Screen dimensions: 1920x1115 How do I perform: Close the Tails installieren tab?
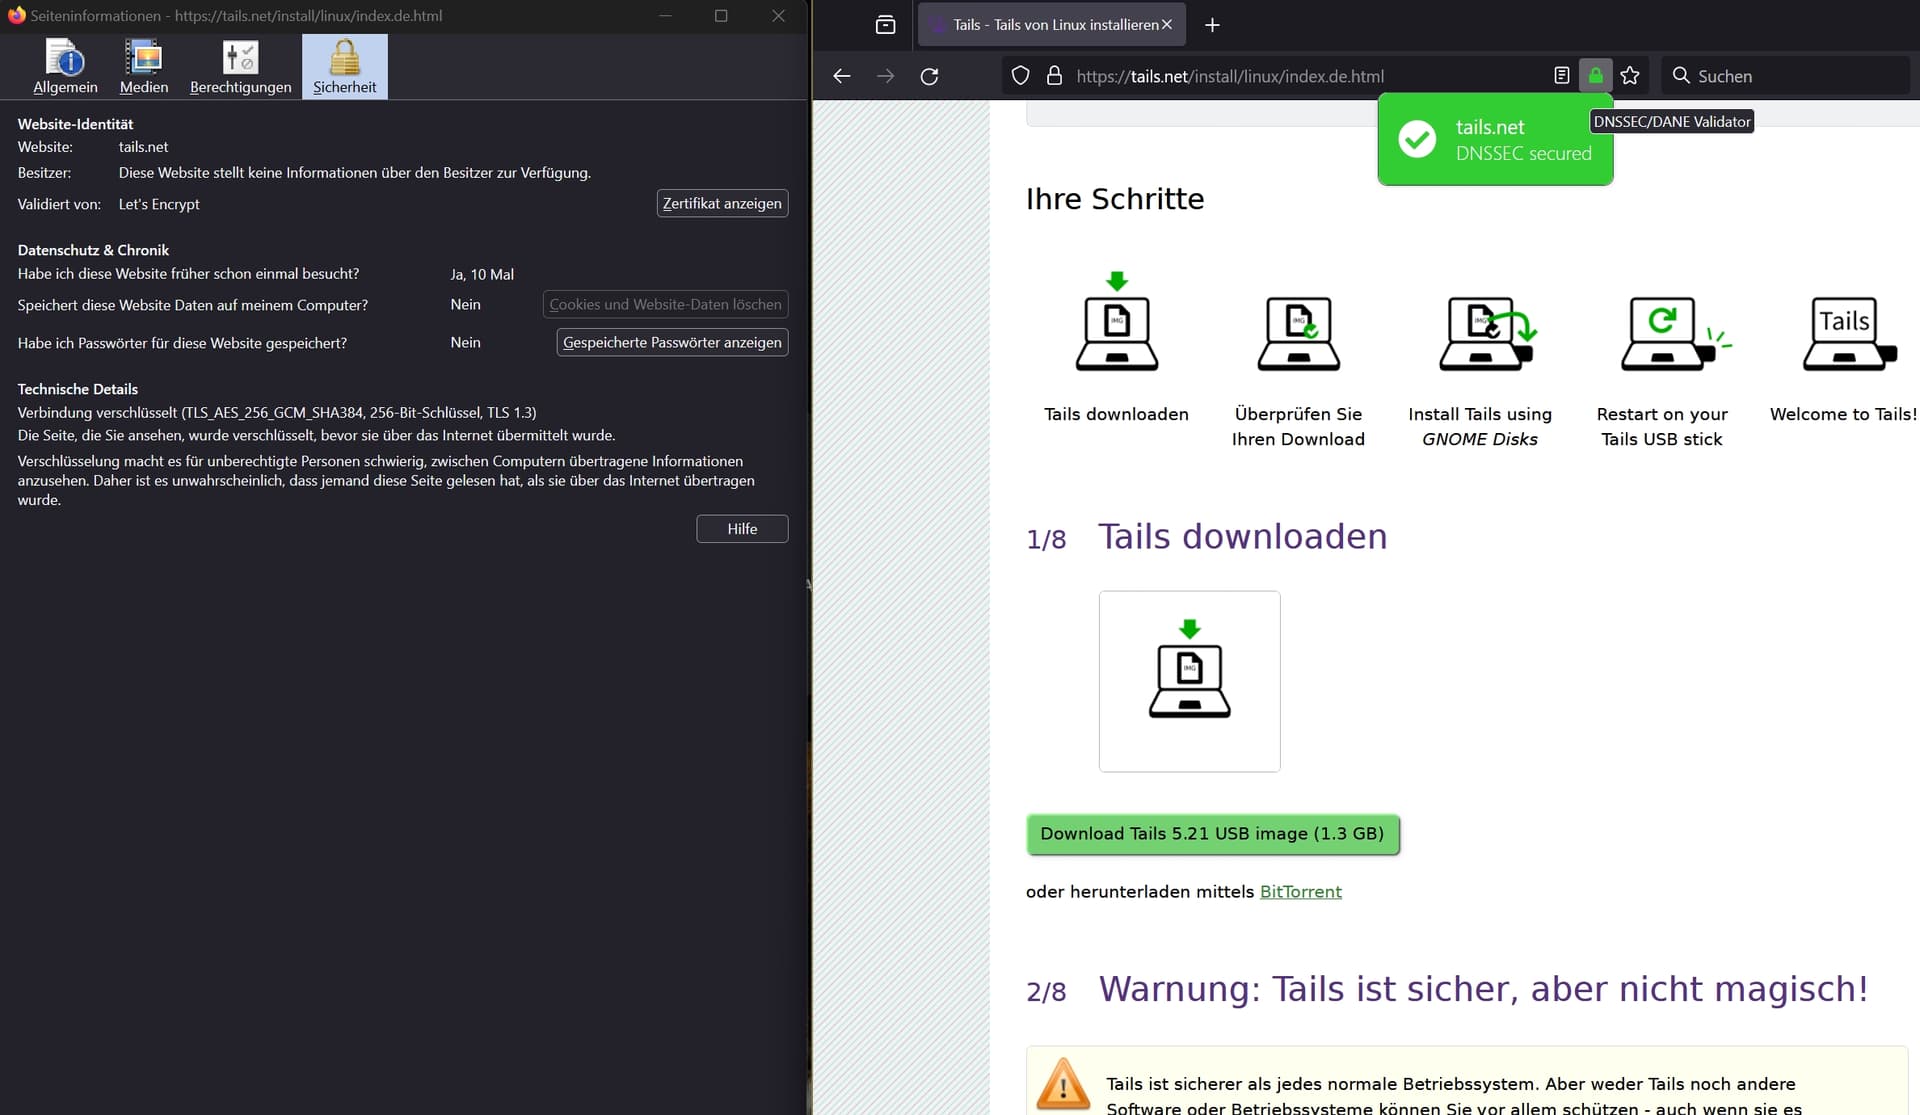pyautogui.click(x=1166, y=25)
